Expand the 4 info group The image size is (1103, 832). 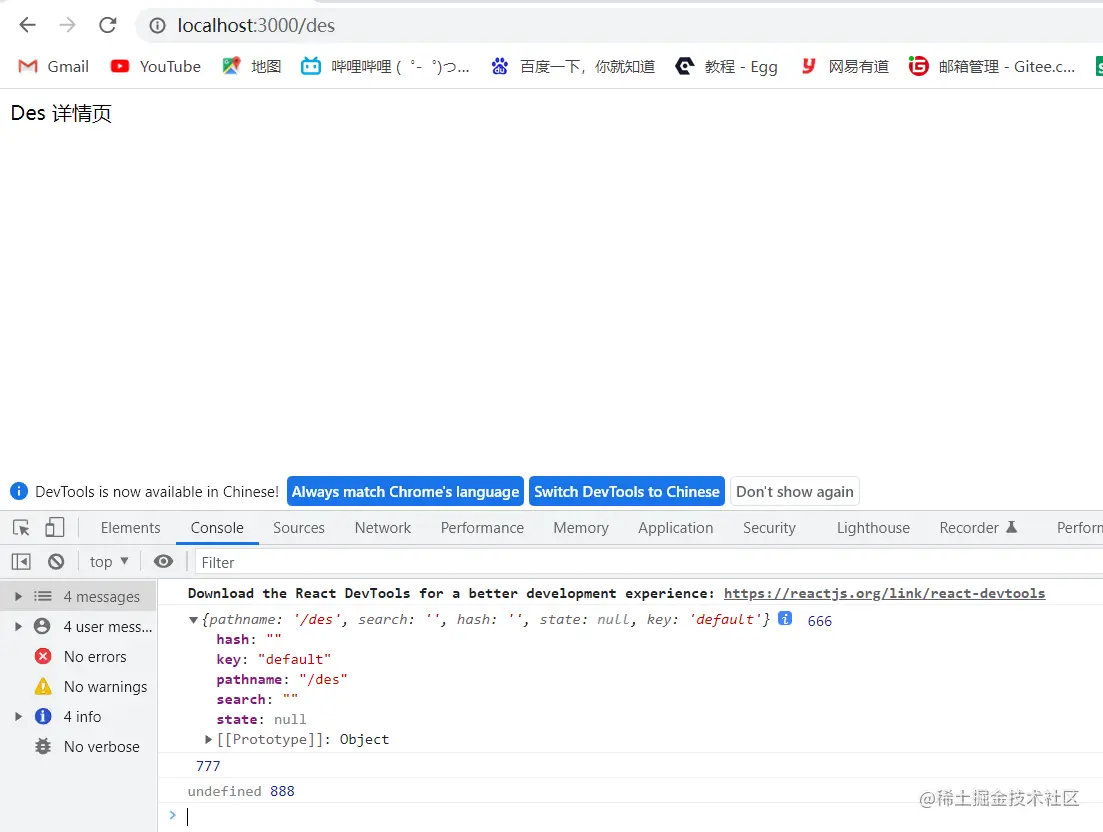pos(18,716)
